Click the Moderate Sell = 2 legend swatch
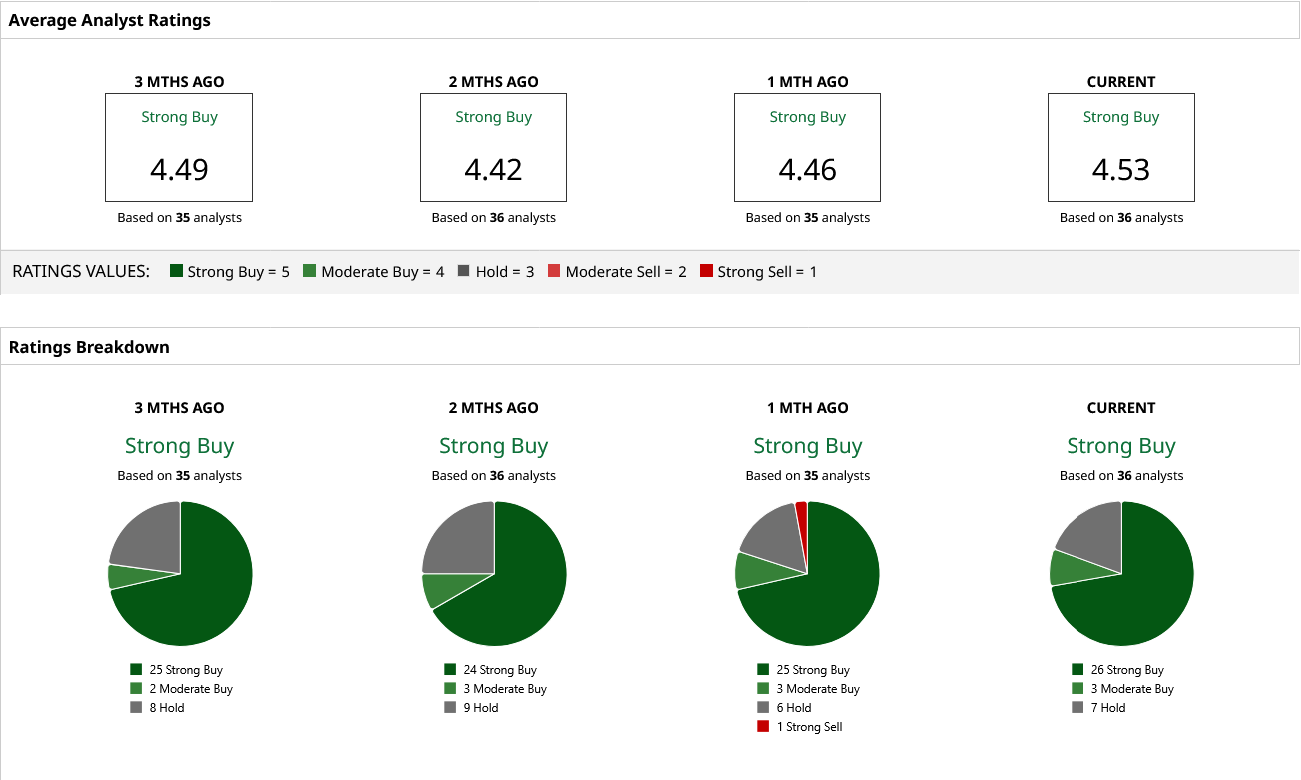This screenshot has height=780, width=1301. pyautogui.click(x=554, y=271)
